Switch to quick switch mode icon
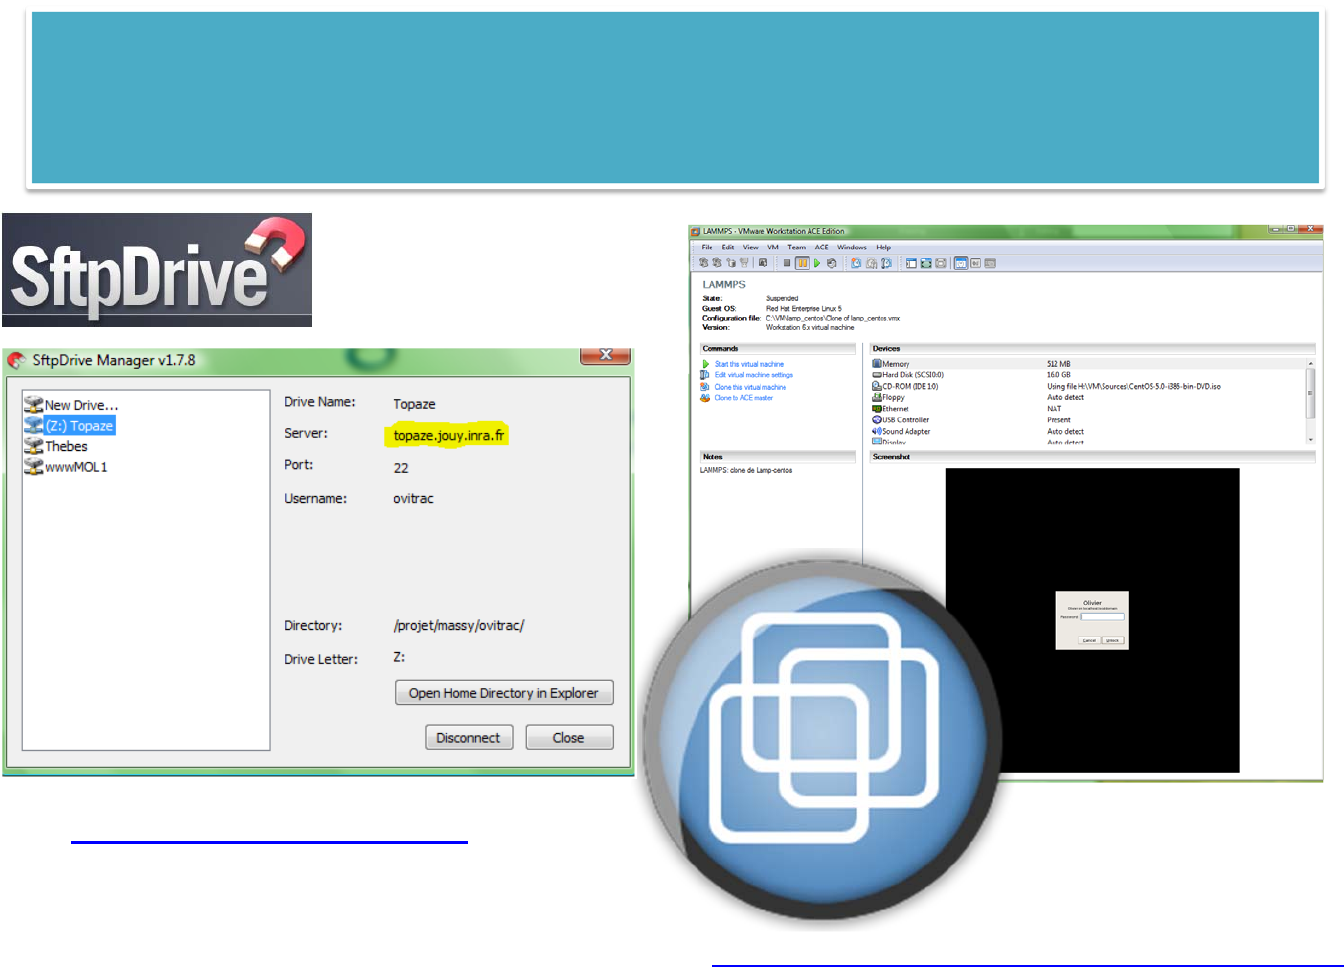 [x=926, y=263]
